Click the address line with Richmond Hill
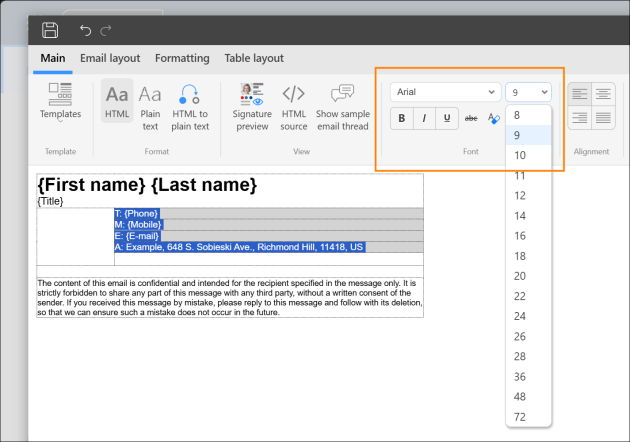The height and width of the screenshot is (442, 630). click(x=239, y=247)
